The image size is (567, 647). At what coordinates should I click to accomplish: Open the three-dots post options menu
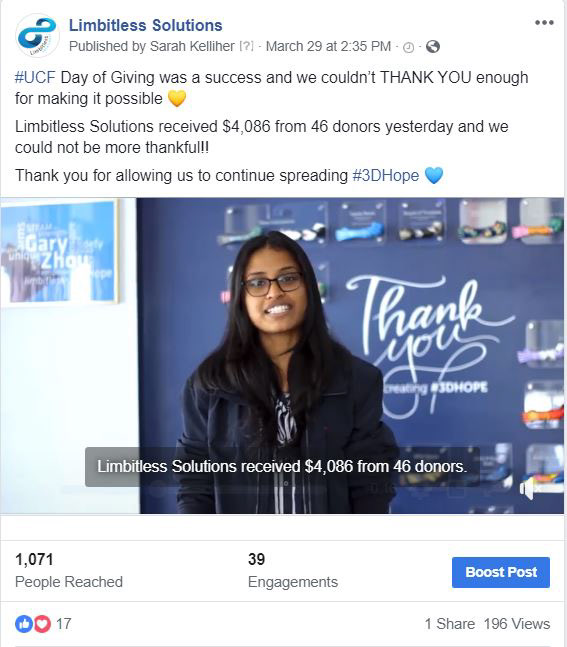click(x=544, y=23)
